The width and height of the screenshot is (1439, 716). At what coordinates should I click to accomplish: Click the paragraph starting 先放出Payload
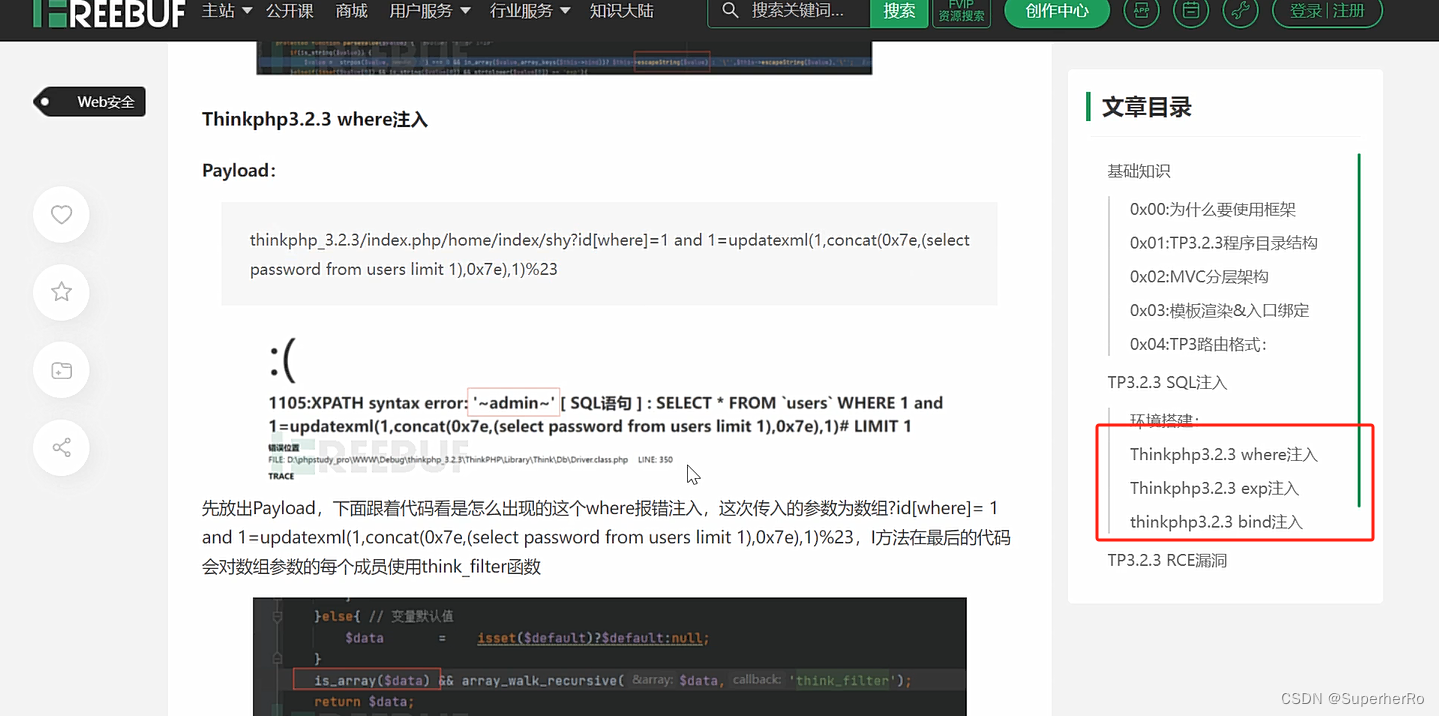click(606, 537)
